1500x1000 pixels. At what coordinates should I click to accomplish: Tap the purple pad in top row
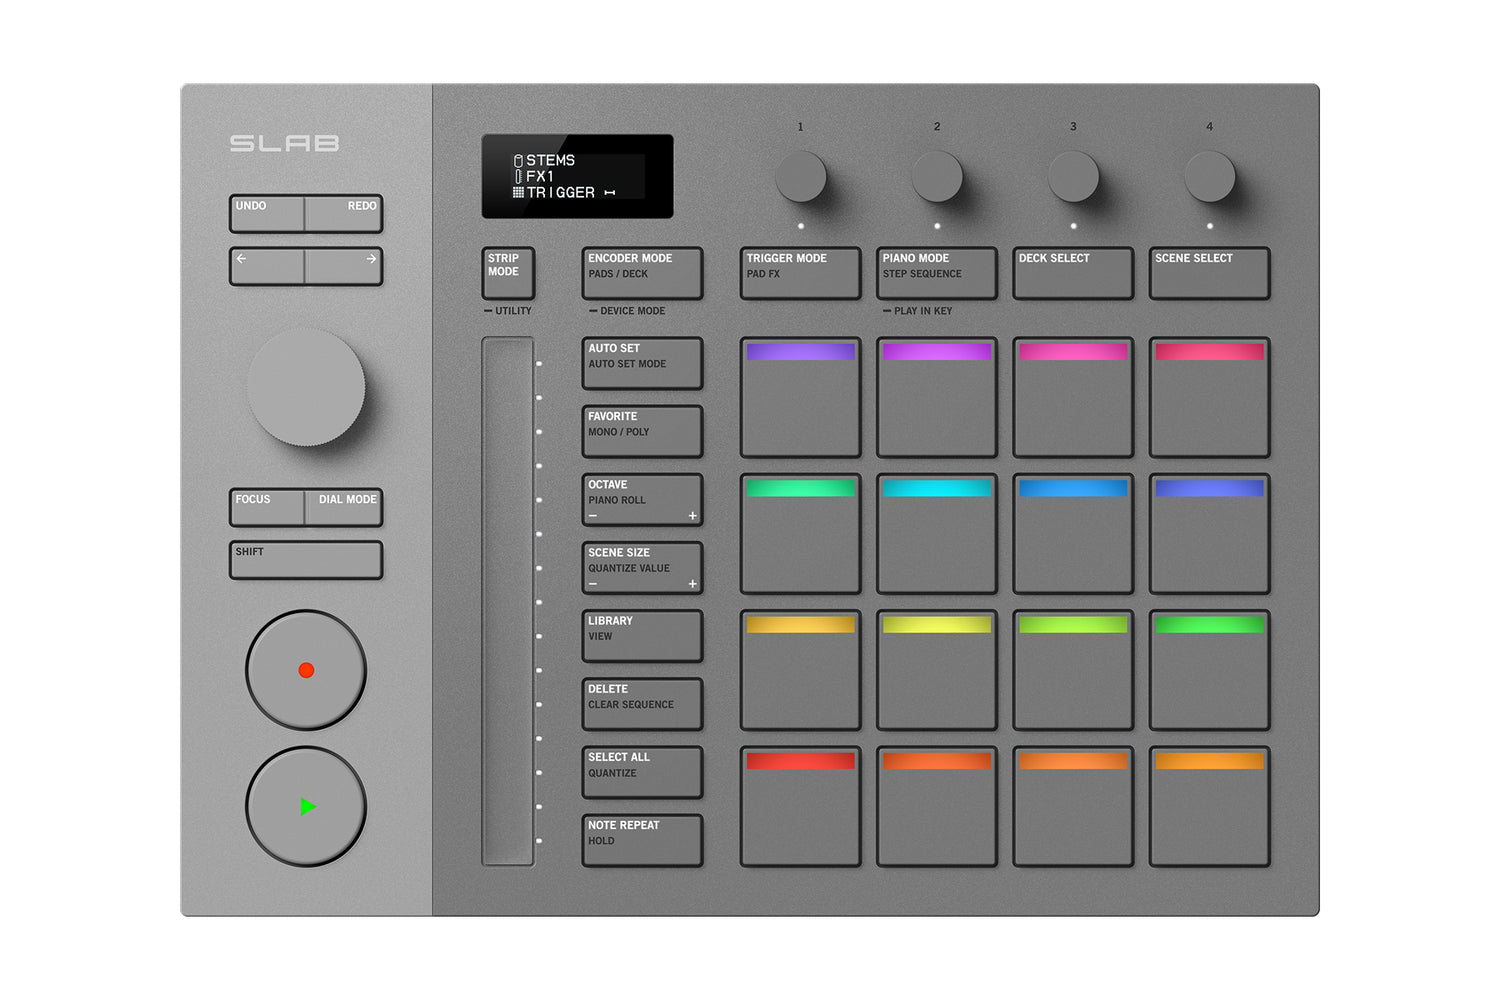pos(800,398)
